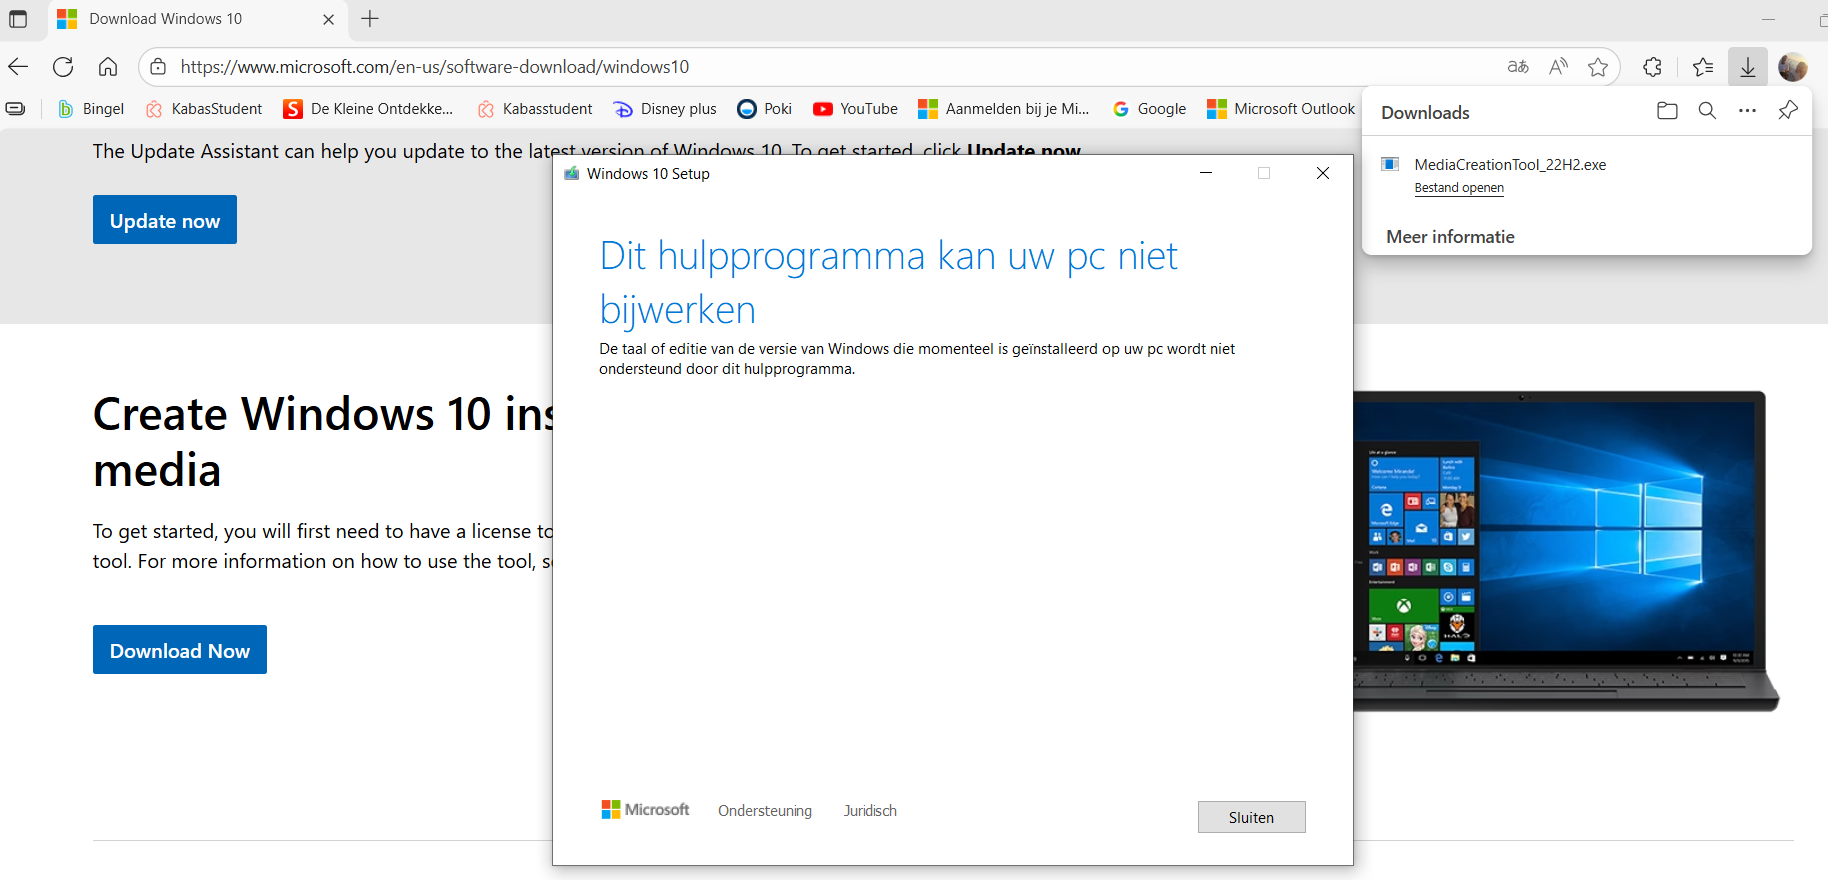Open the KabasStudent bookmark
The height and width of the screenshot is (880, 1828).
point(204,109)
